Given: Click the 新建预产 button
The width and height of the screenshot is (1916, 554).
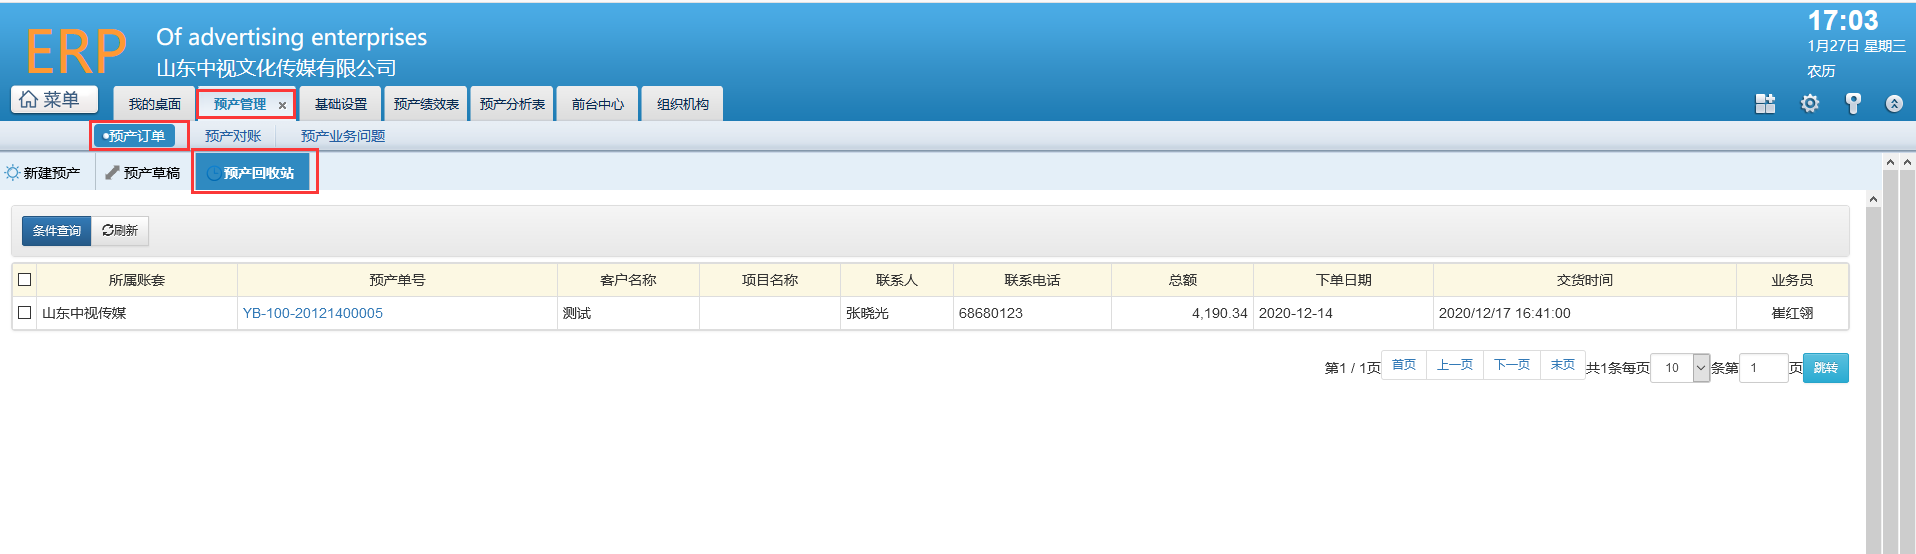Looking at the screenshot, I should click(43, 173).
